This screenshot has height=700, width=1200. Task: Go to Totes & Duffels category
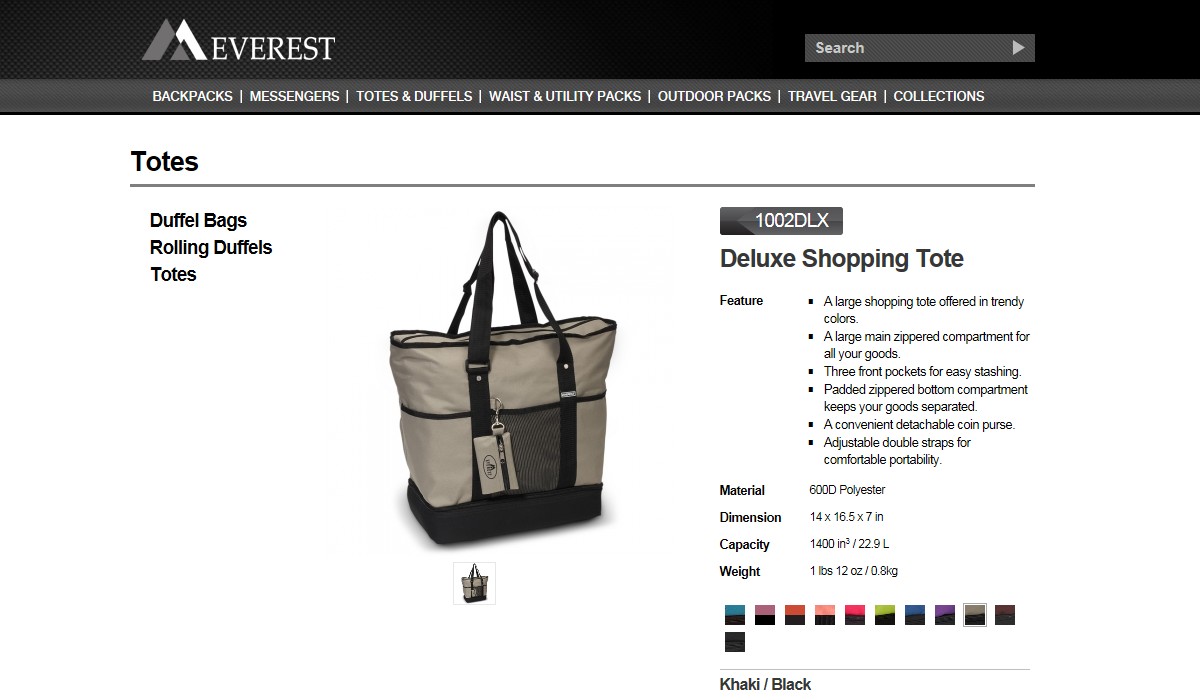414,96
